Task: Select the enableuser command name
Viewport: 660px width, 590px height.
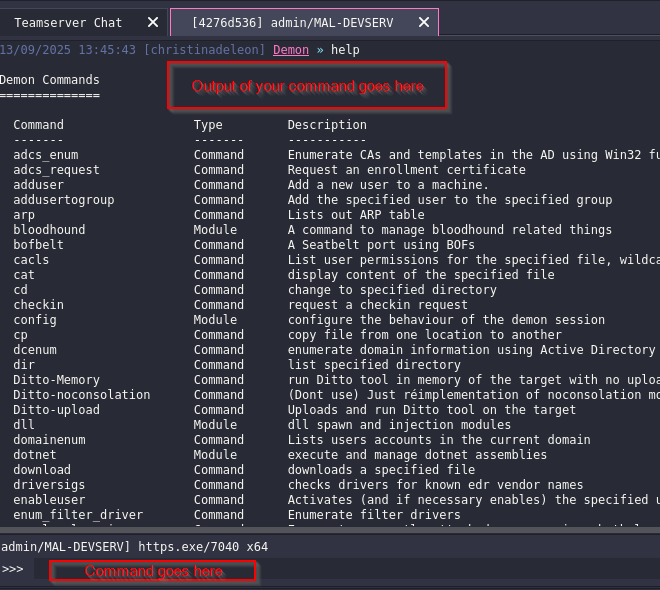Action: coord(49,500)
